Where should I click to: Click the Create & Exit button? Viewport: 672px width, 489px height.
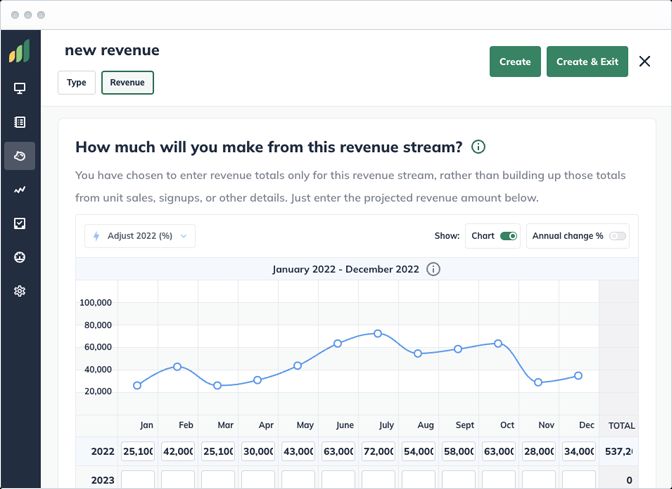pyautogui.click(x=587, y=62)
